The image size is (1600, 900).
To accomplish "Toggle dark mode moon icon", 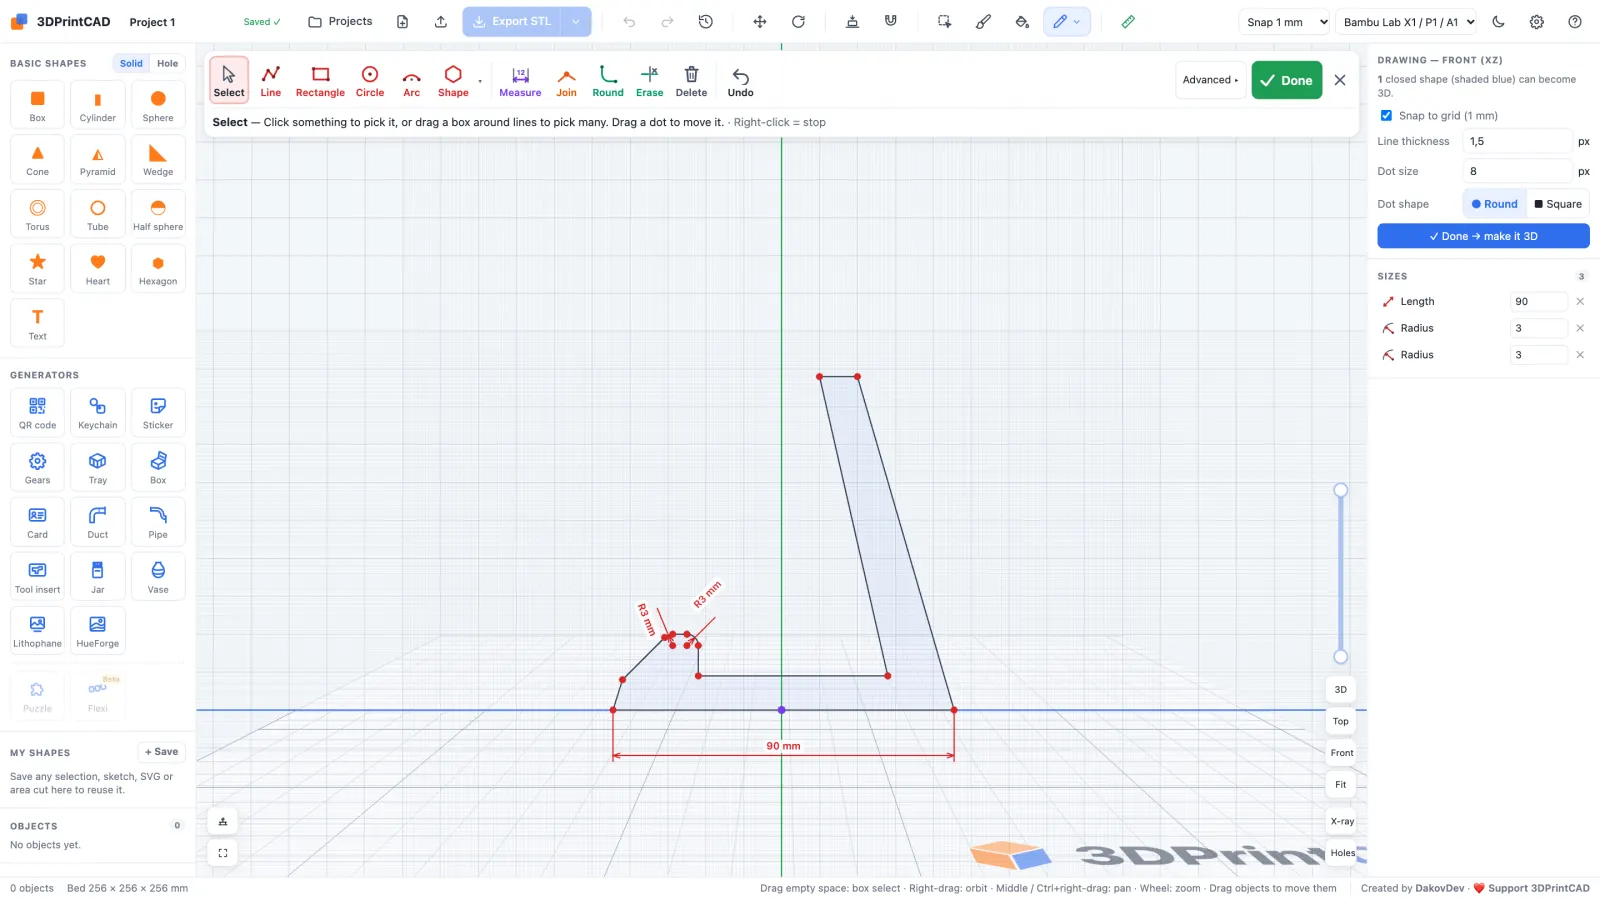I will pyautogui.click(x=1498, y=21).
